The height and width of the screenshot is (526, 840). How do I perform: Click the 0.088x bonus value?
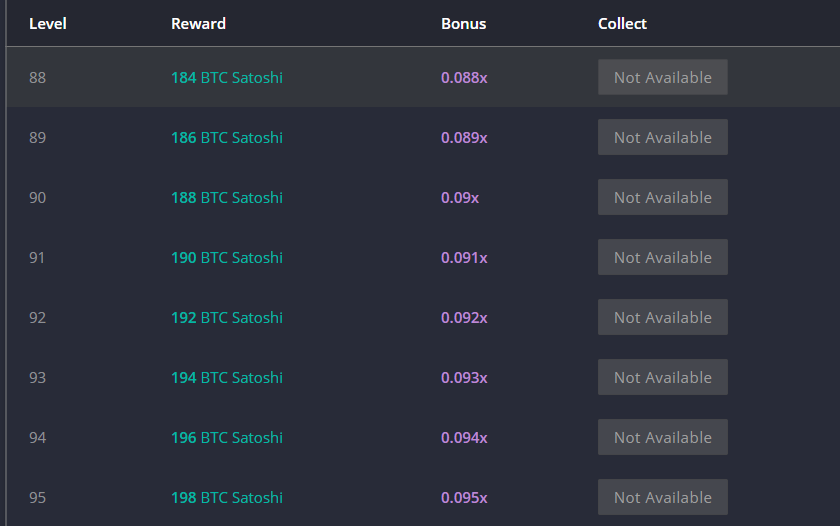click(464, 78)
